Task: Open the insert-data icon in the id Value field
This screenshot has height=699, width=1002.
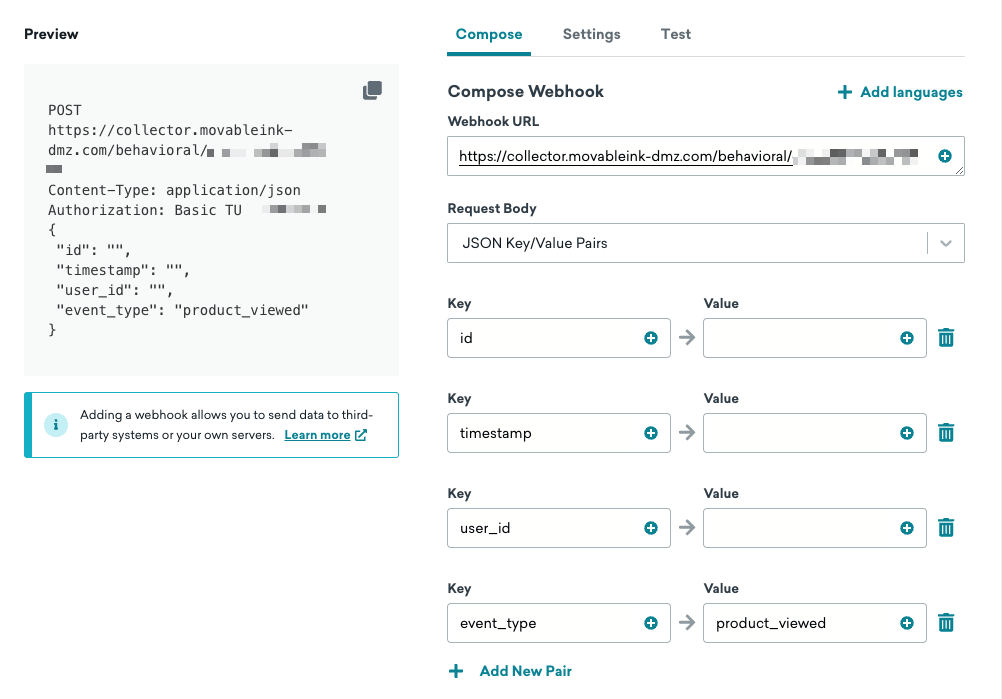Action: tap(908, 337)
